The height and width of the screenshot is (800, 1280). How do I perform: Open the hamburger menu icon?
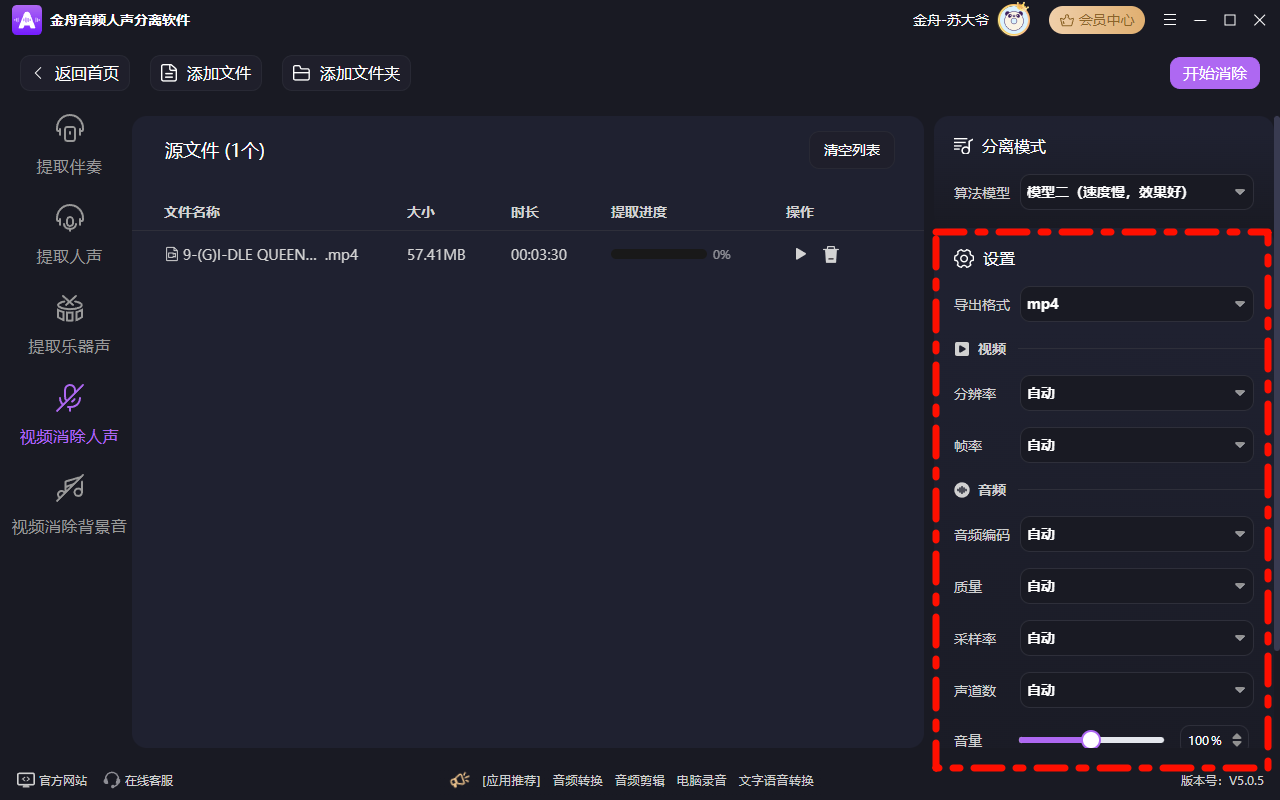(1170, 20)
